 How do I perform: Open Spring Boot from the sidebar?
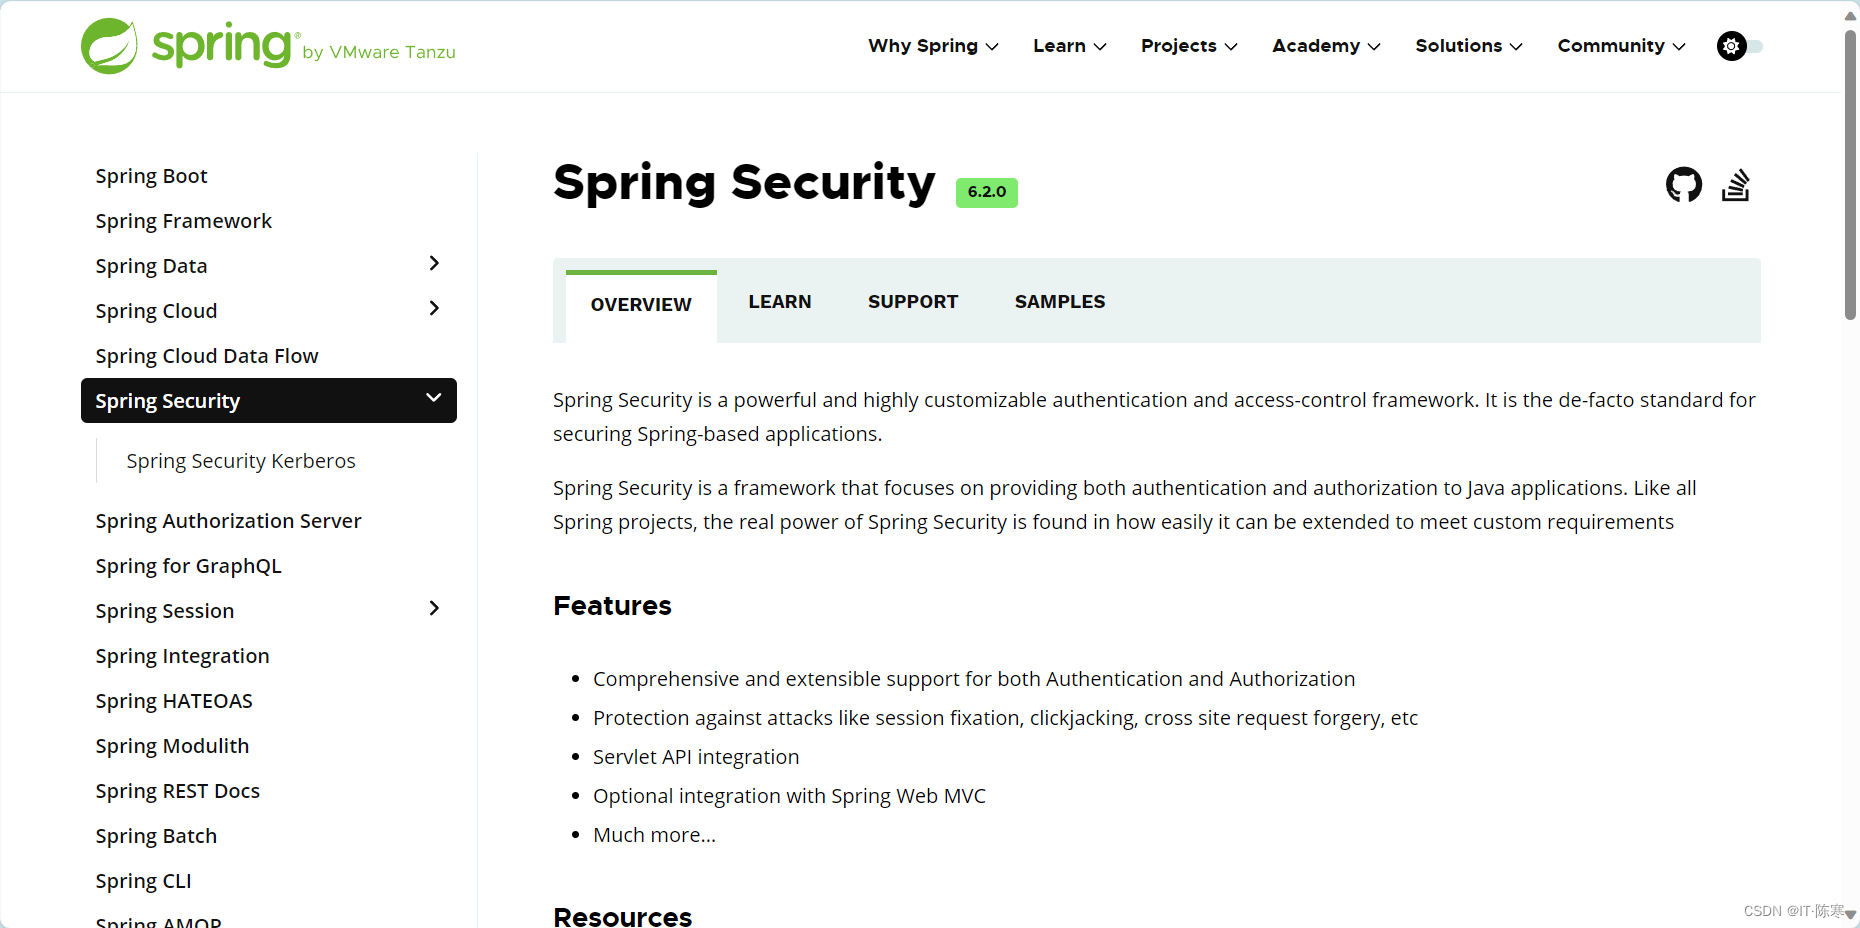click(x=151, y=175)
